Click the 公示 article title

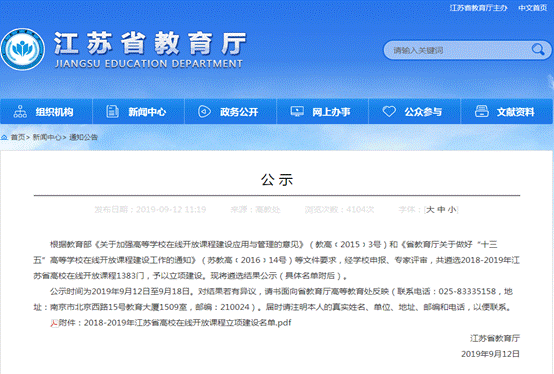pos(277,180)
